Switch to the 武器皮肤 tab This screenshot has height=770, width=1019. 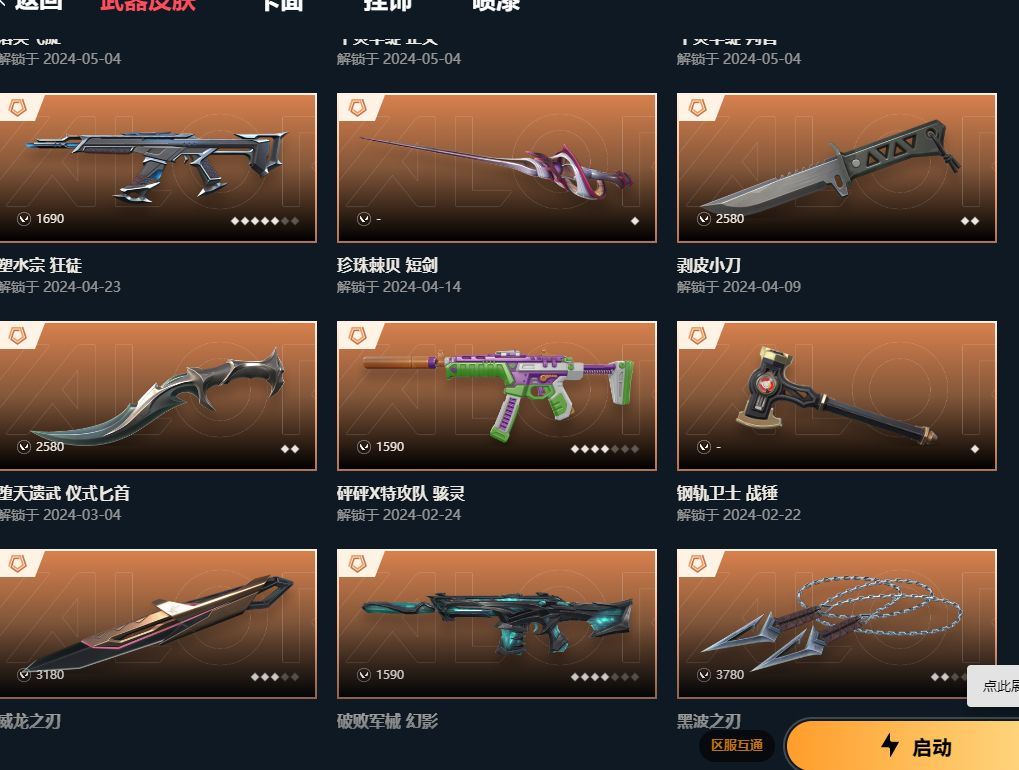(148, 5)
